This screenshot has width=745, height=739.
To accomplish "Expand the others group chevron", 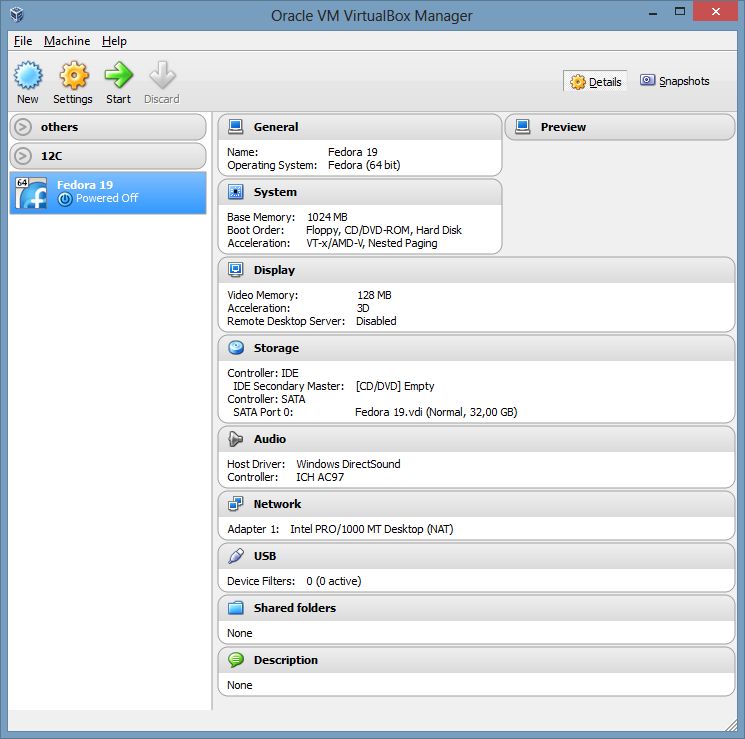I will [x=23, y=127].
